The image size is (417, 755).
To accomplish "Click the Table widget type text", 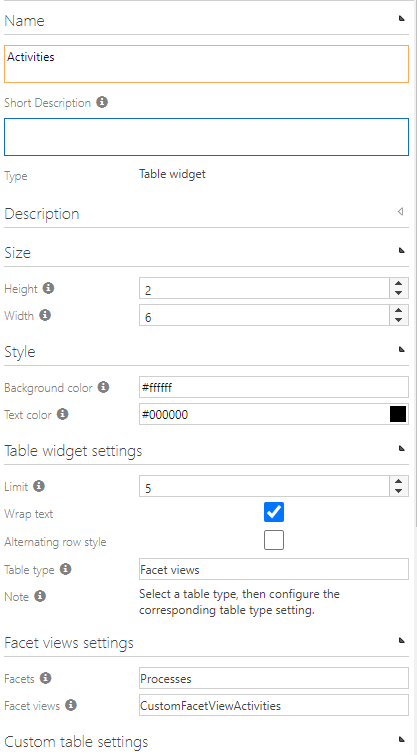I will point(172,174).
